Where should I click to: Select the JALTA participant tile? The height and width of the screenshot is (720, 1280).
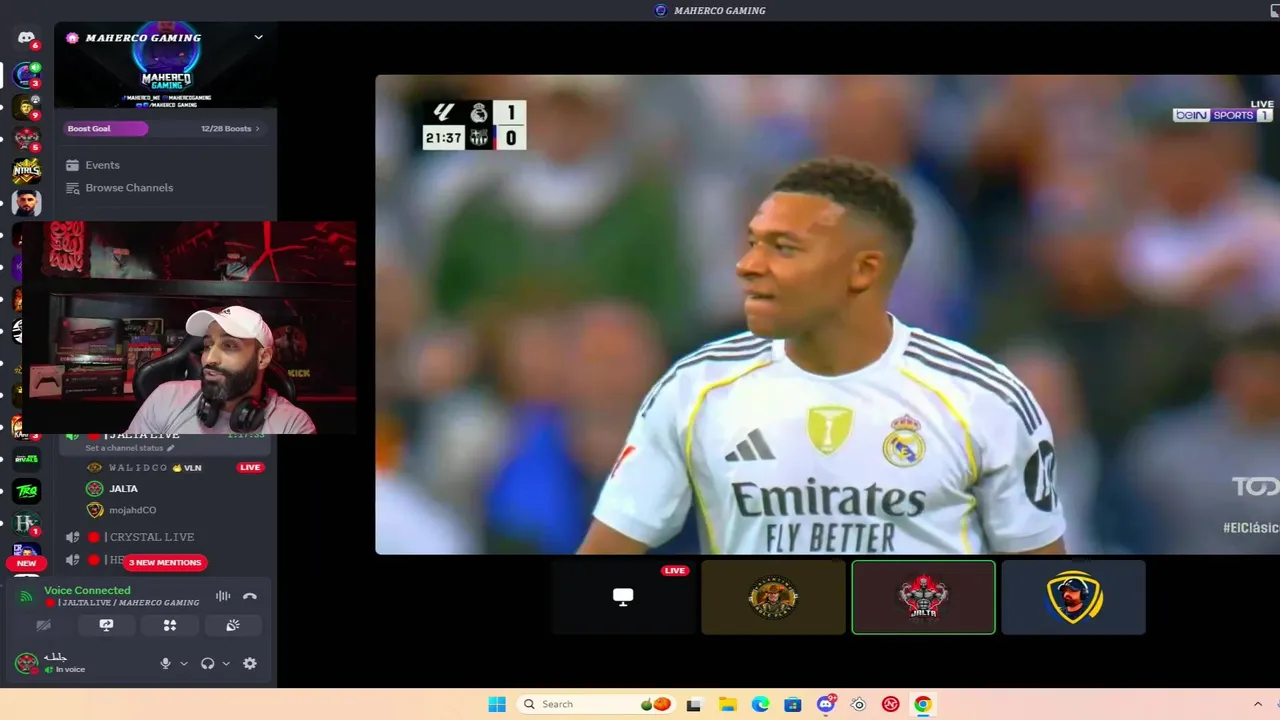point(923,597)
